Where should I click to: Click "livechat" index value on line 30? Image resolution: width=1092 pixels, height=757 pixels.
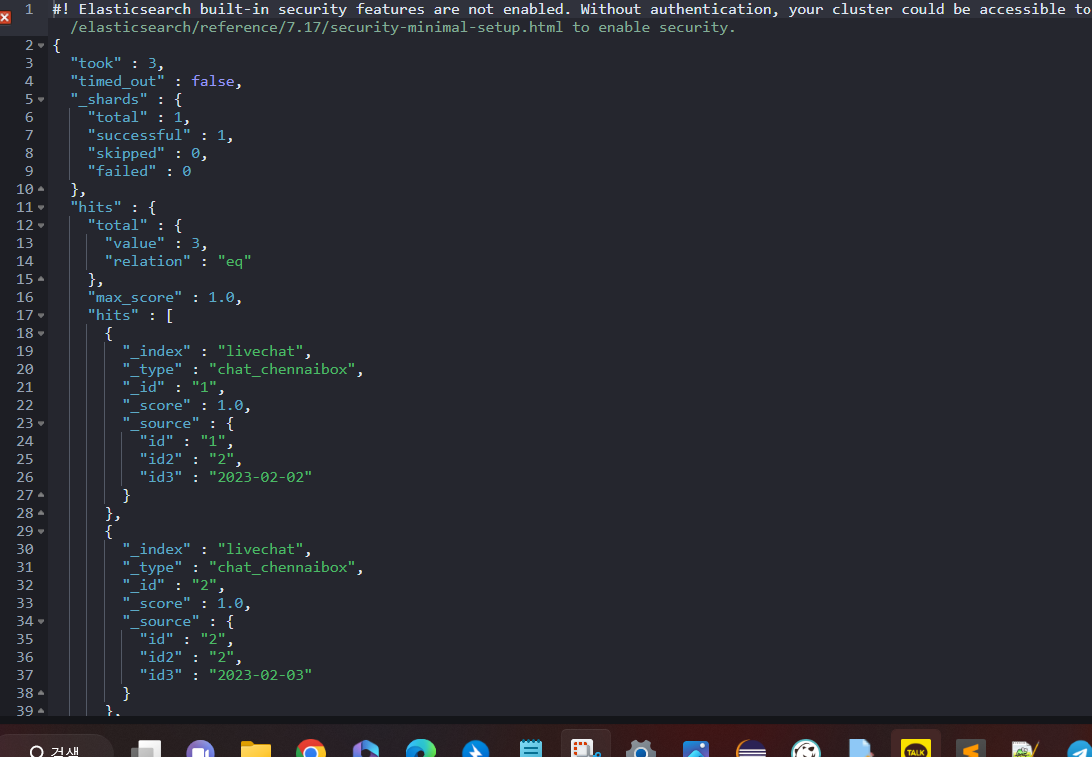point(260,549)
